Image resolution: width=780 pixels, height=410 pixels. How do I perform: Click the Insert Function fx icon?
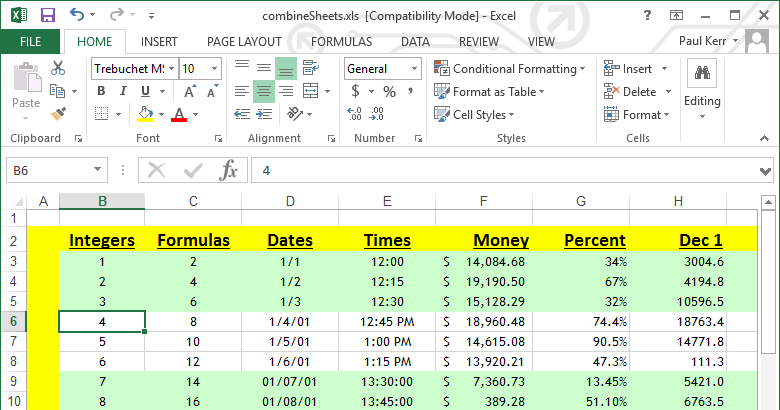(228, 171)
